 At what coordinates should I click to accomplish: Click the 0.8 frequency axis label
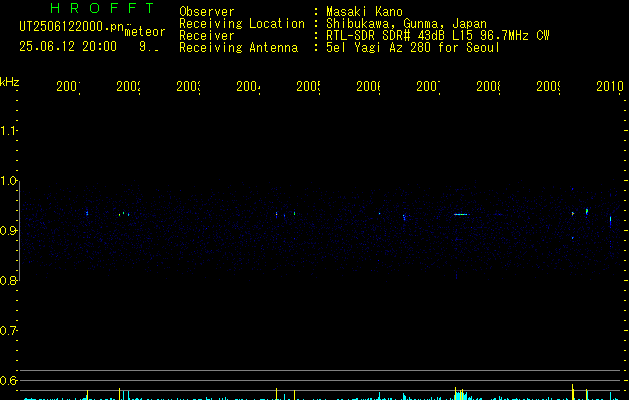coord(8,281)
